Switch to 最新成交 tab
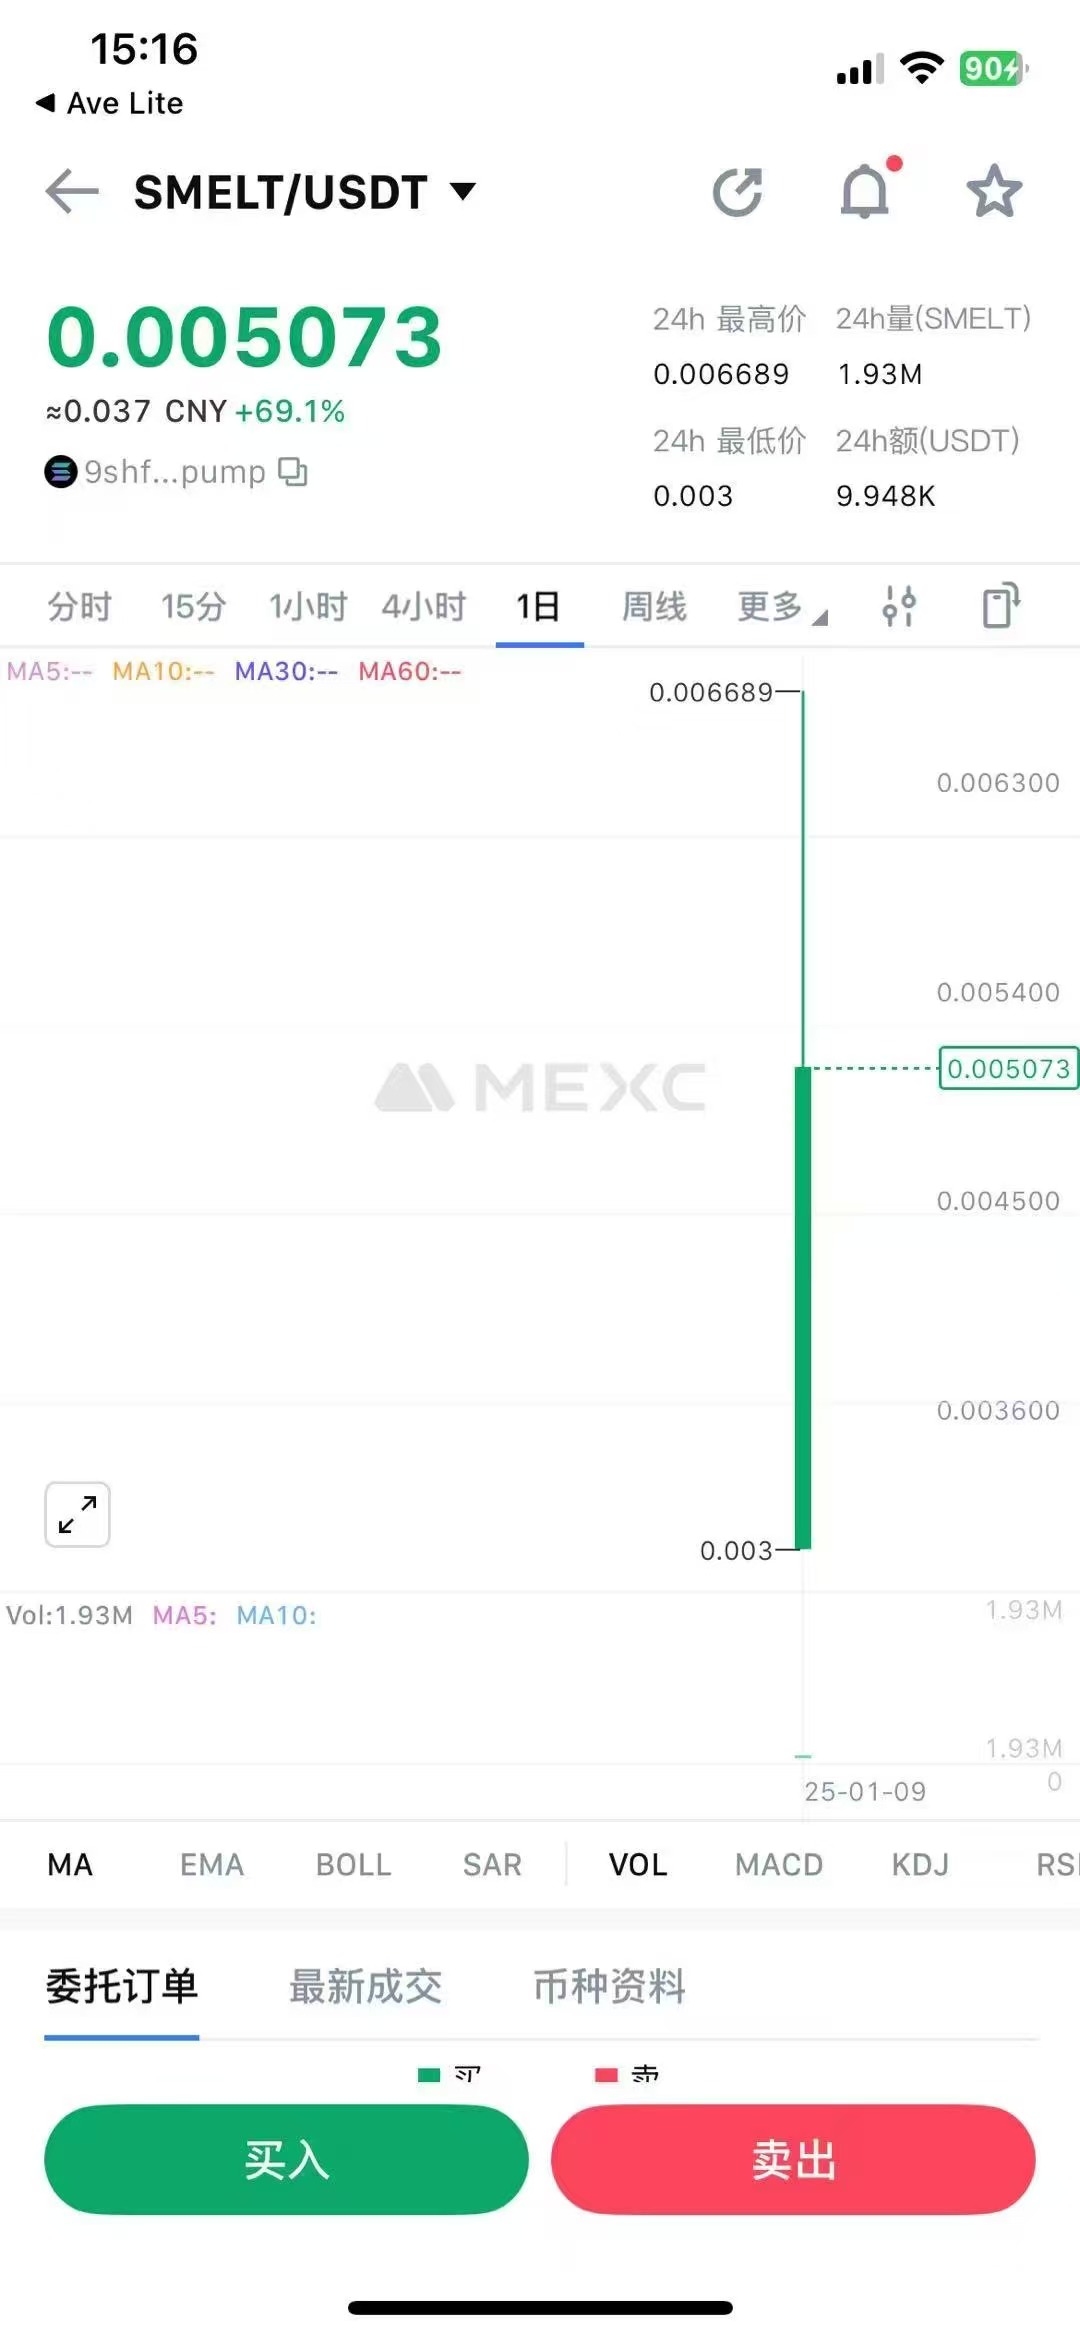The width and height of the screenshot is (1080, 2337). click(x=365, y=1986)
